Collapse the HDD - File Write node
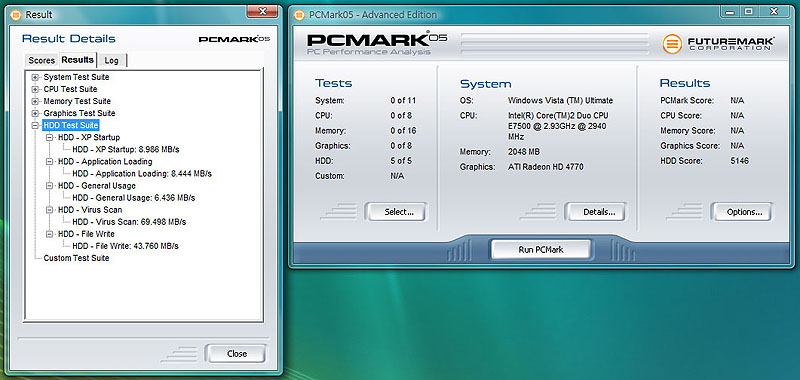800x380 pixels. (x=49, y=234)
